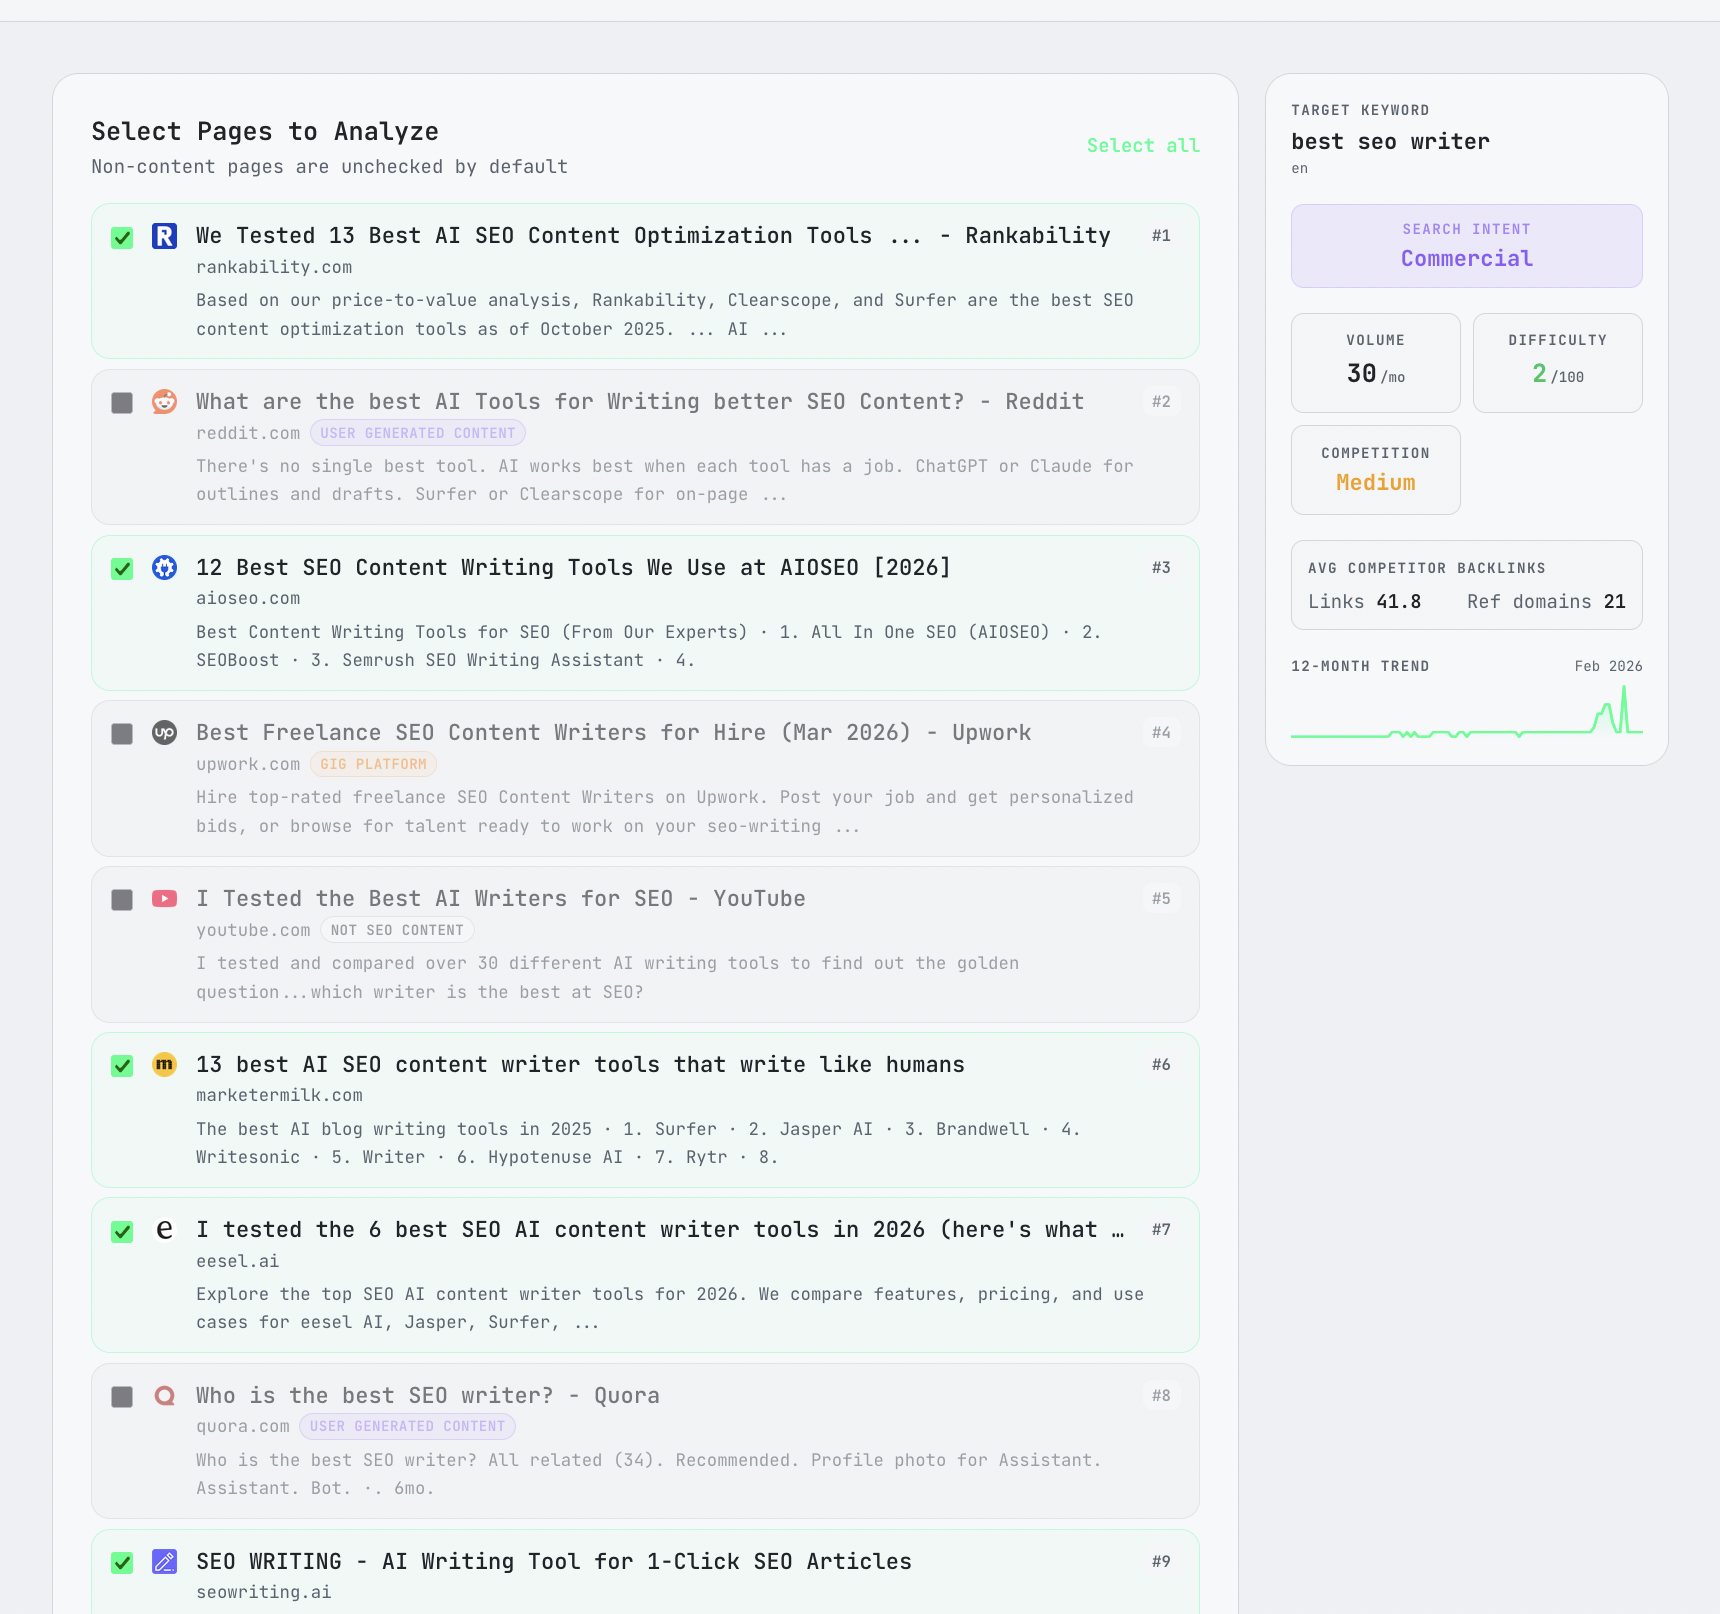Click the 12-month trend chart
Screen dimensions: 1720x1614
coord(1466,713)
